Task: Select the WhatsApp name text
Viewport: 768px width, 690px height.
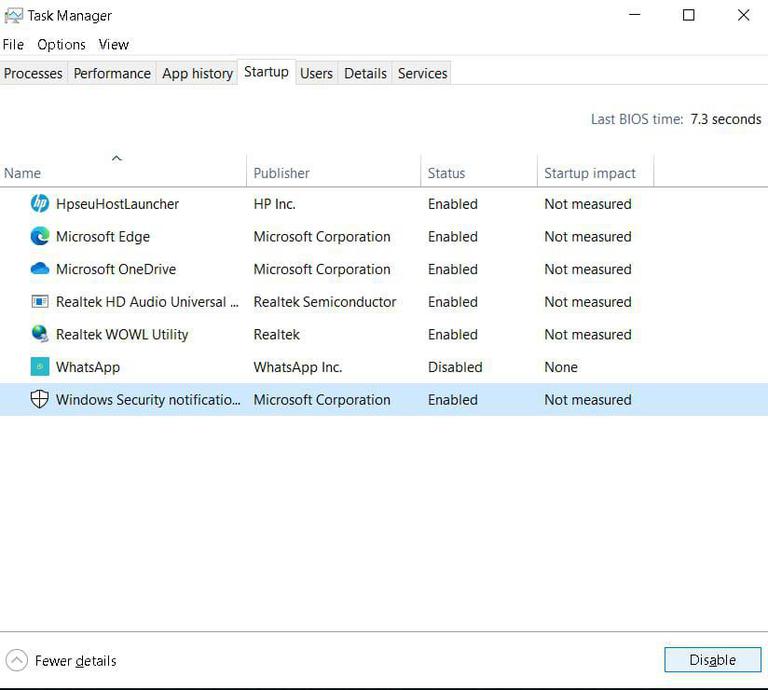Action: [88, 367]
